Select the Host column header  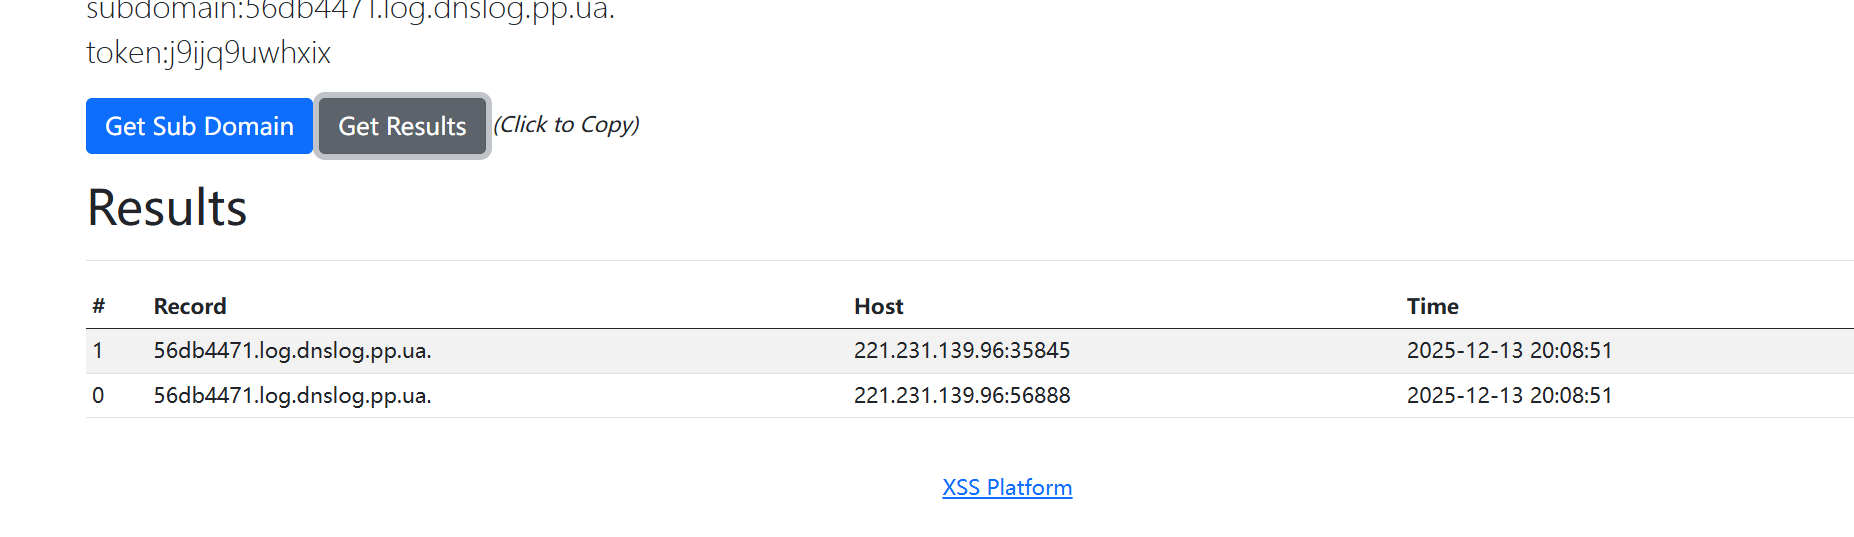pos(878,306)
